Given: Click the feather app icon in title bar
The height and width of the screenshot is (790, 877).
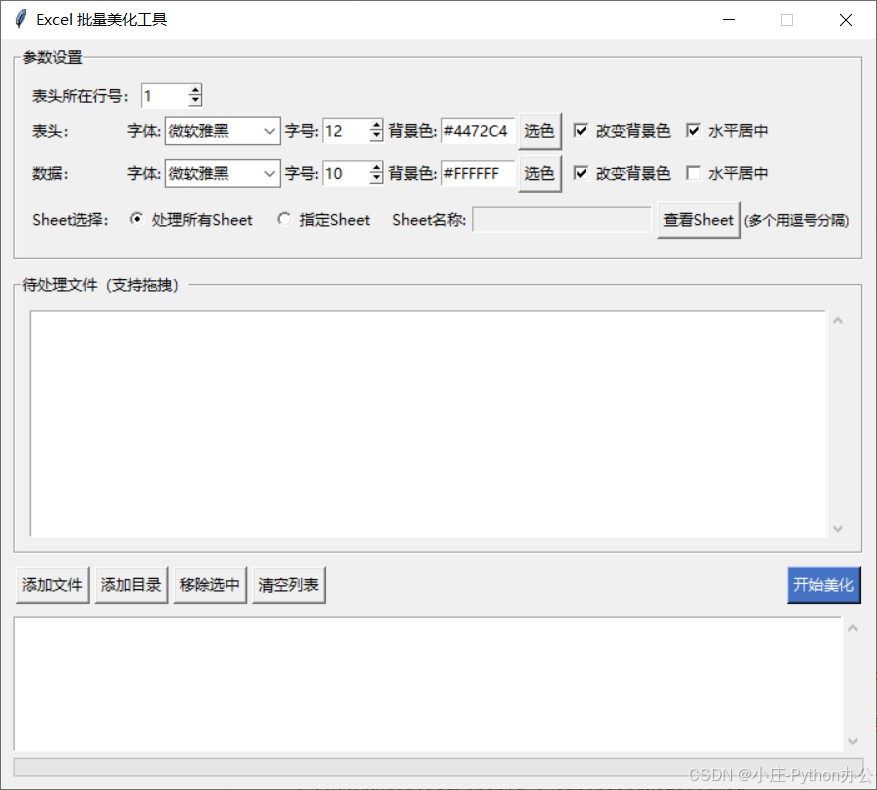Looking at the screenshot, I should click(x=21, y=19).
